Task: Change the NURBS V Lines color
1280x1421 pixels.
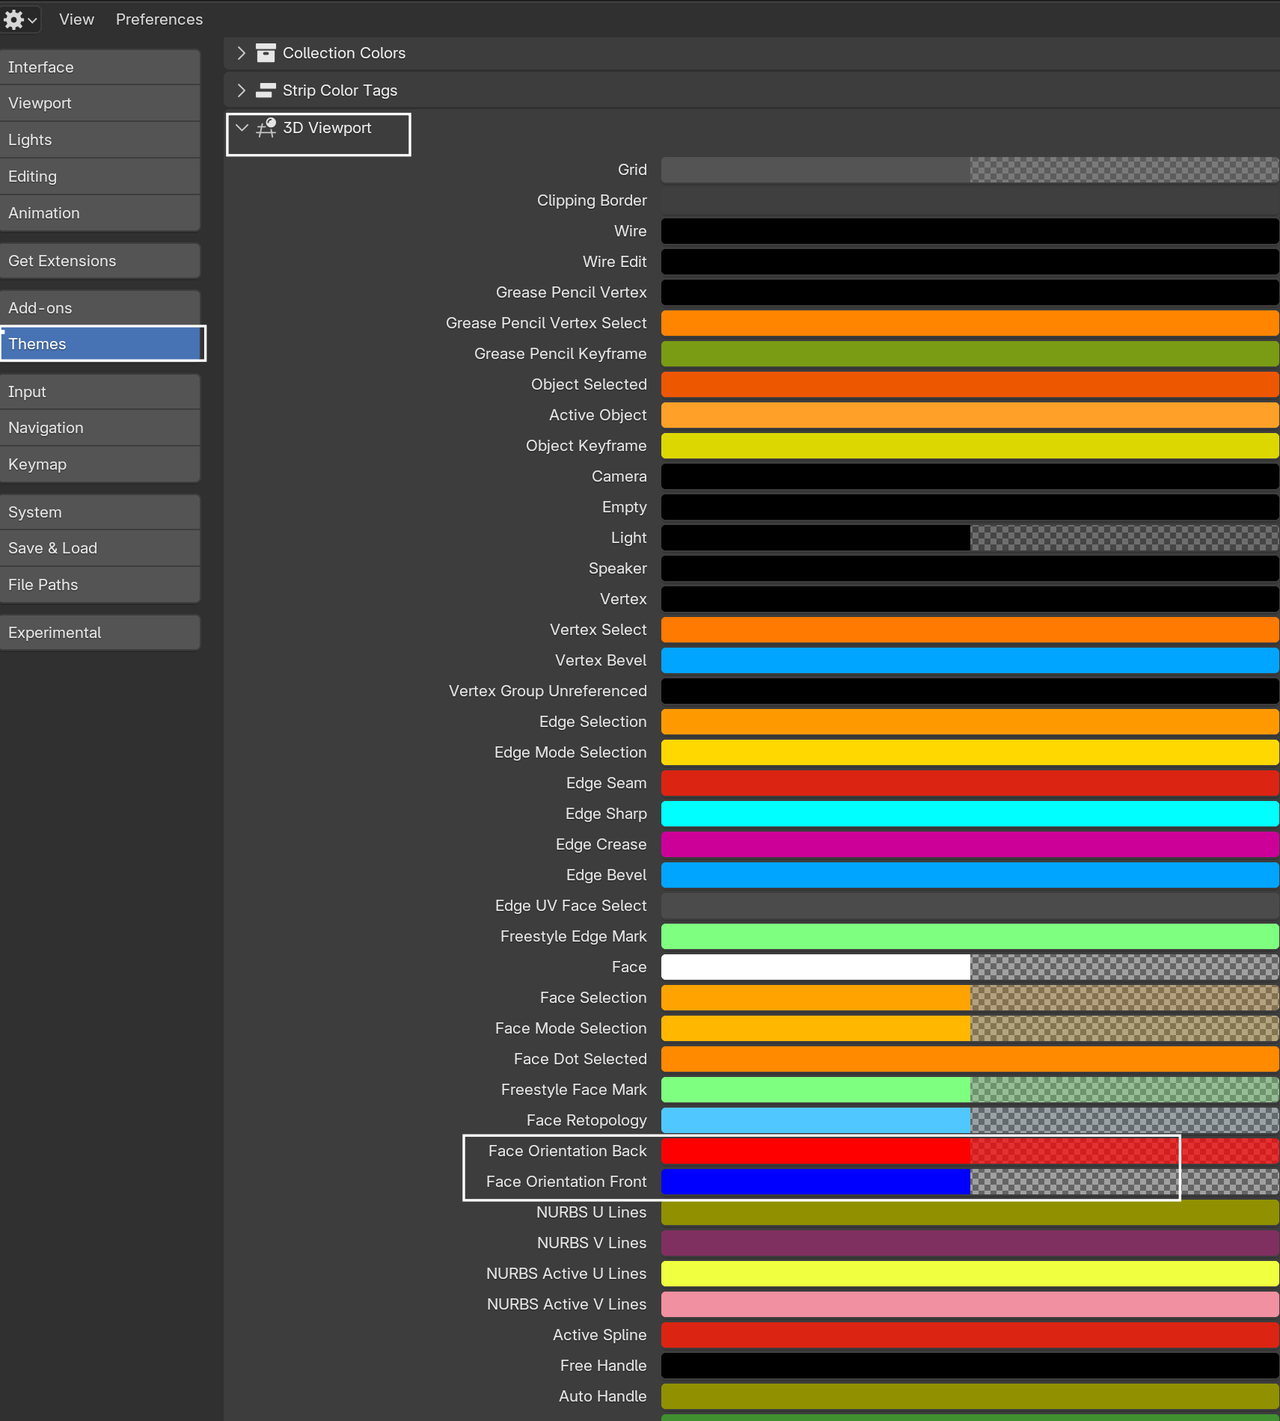Action: [970, 1243]
